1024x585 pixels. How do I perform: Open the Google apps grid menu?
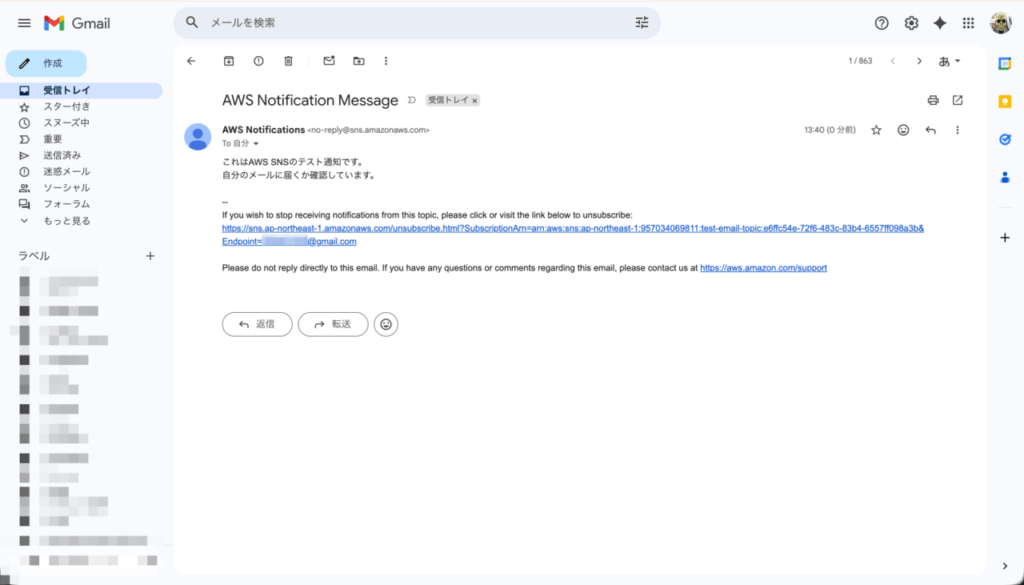point(967,22)
